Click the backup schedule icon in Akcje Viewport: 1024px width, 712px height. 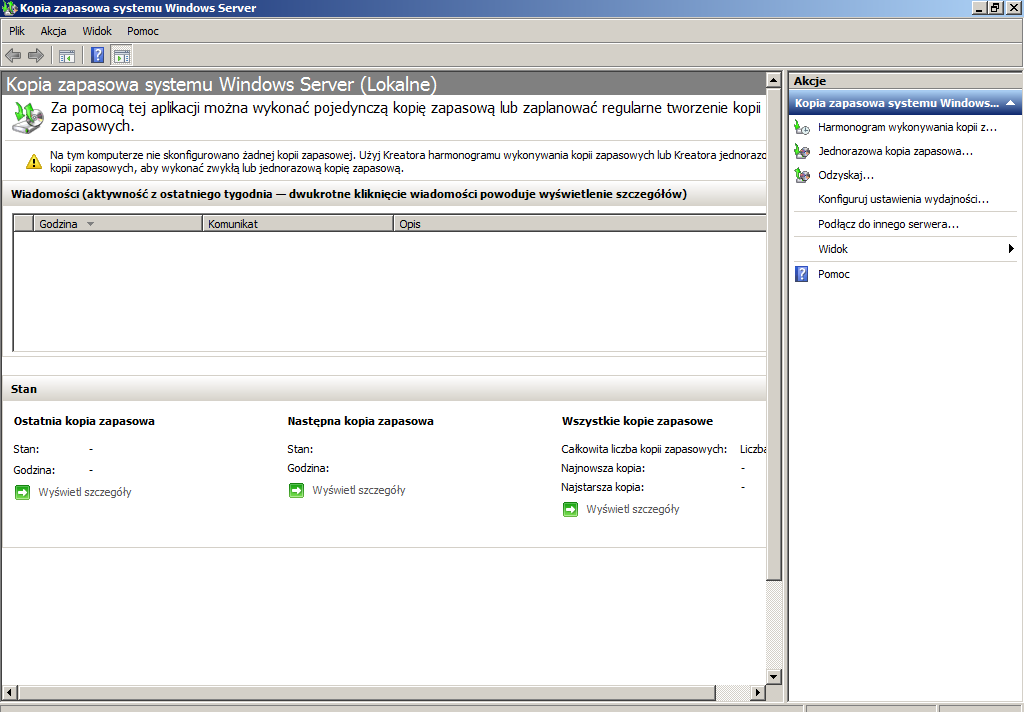tap(802, 127)
